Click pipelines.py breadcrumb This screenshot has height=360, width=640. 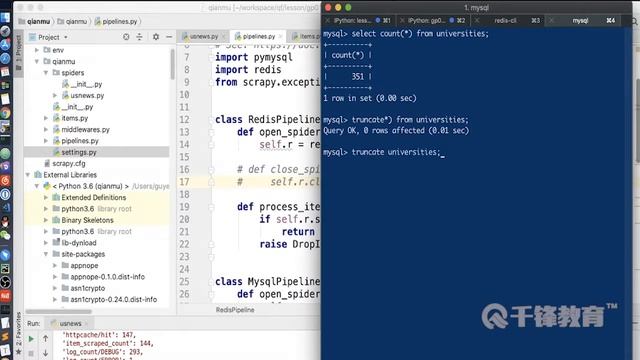point(116,21)
